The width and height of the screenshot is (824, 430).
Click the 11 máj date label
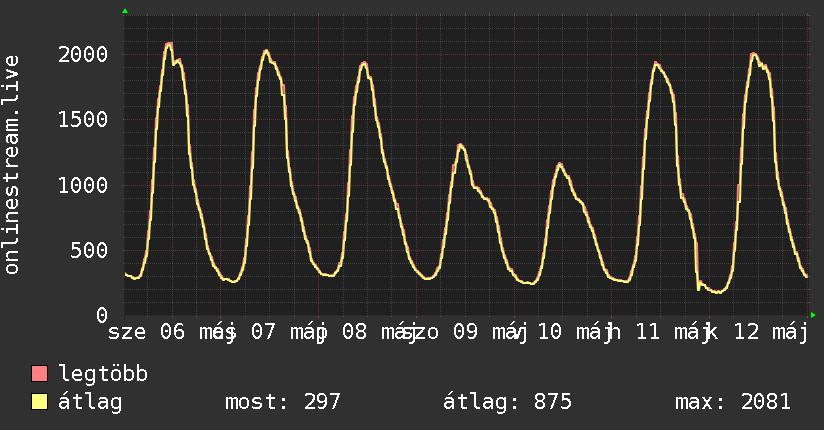(673, 332)
